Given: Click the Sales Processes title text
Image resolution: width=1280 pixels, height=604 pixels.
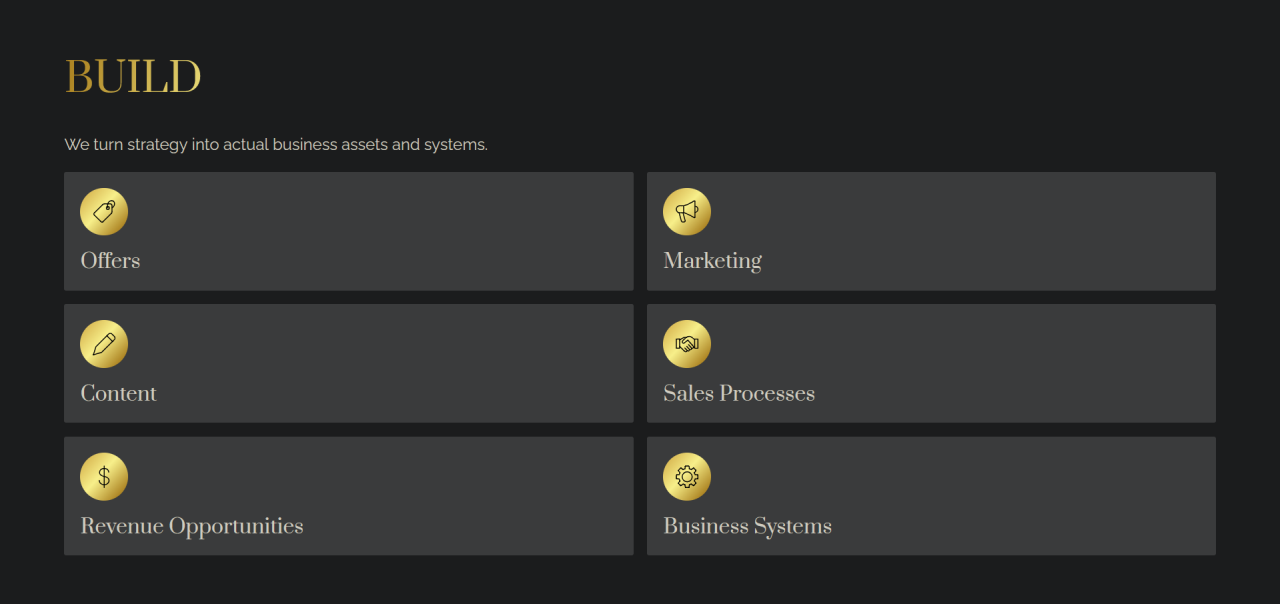Looking at the screenshot, I should click(739, 393).
